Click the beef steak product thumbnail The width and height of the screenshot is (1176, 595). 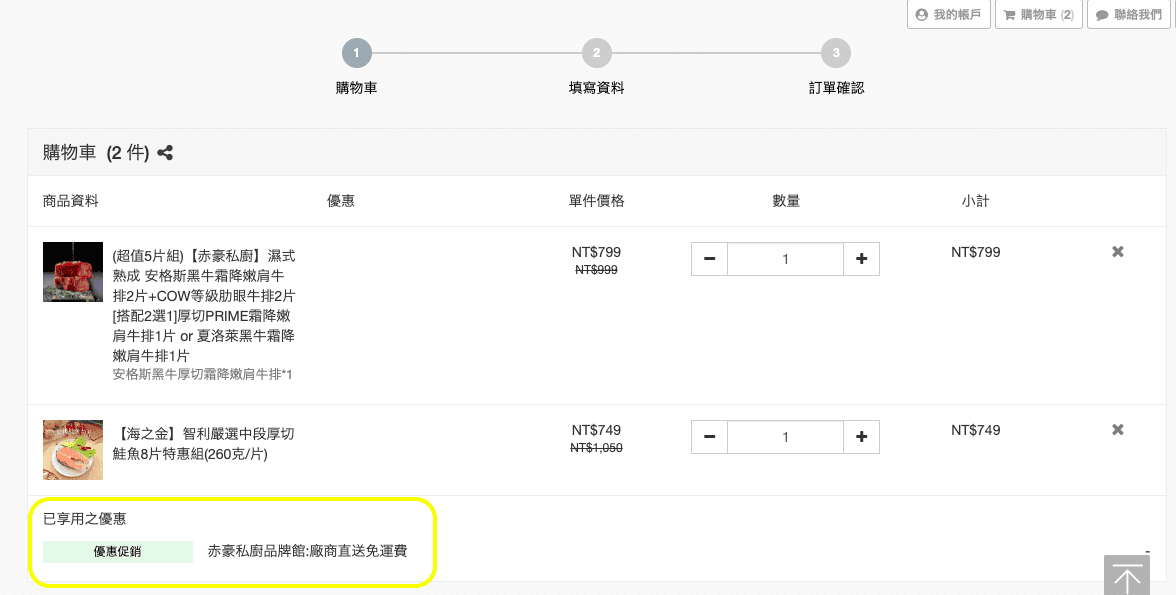tap(73, 272)
